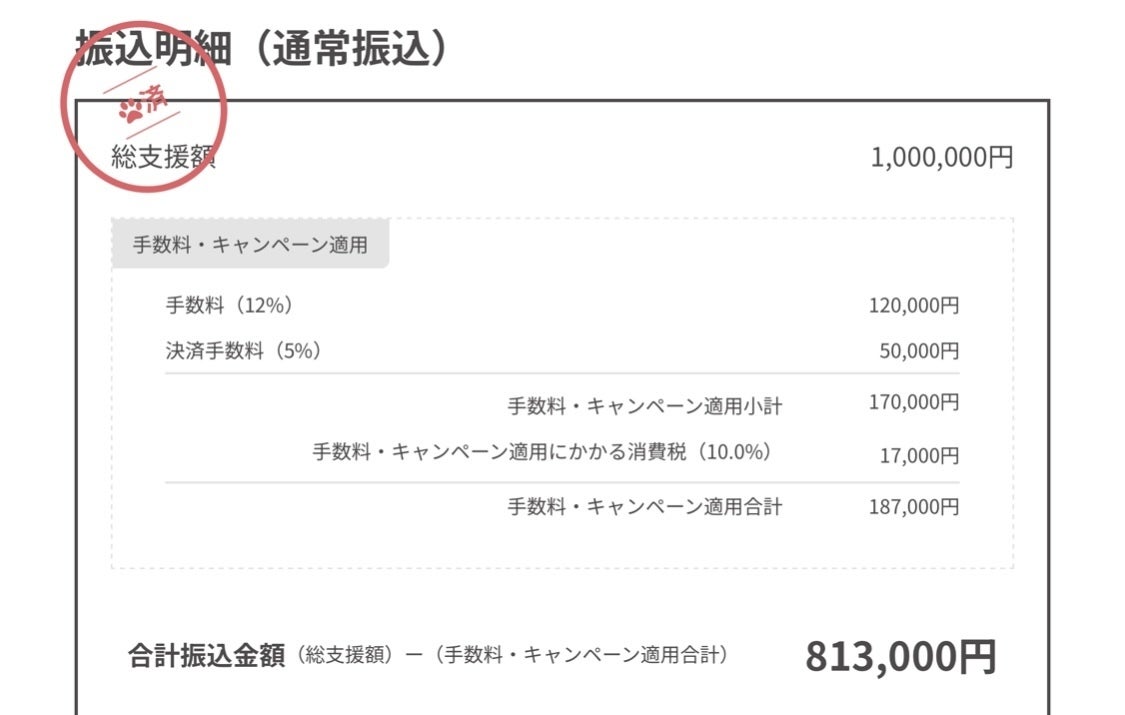
Task: Click the 決済手数料（5%） row label
Action: pos(244,351)
